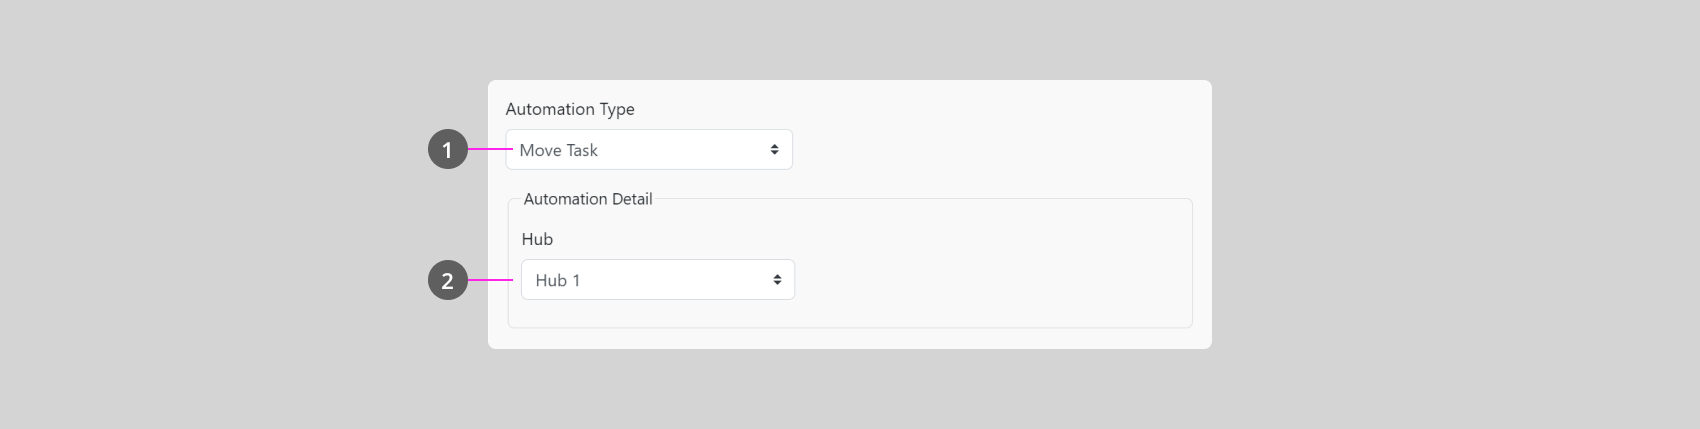Click the number 1 annotation badge
1700x429 pixels.
(x=447, y=150)
